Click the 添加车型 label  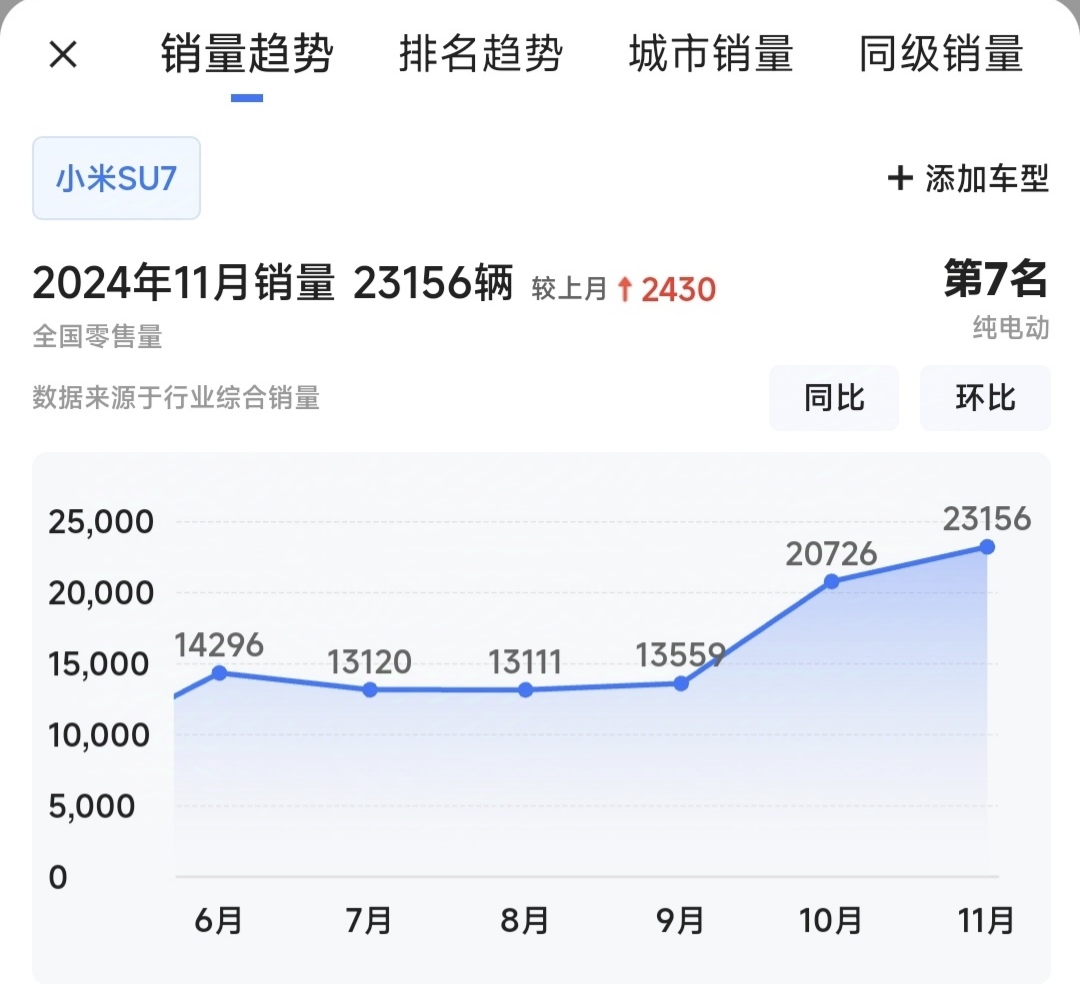[x=986, y=178]
